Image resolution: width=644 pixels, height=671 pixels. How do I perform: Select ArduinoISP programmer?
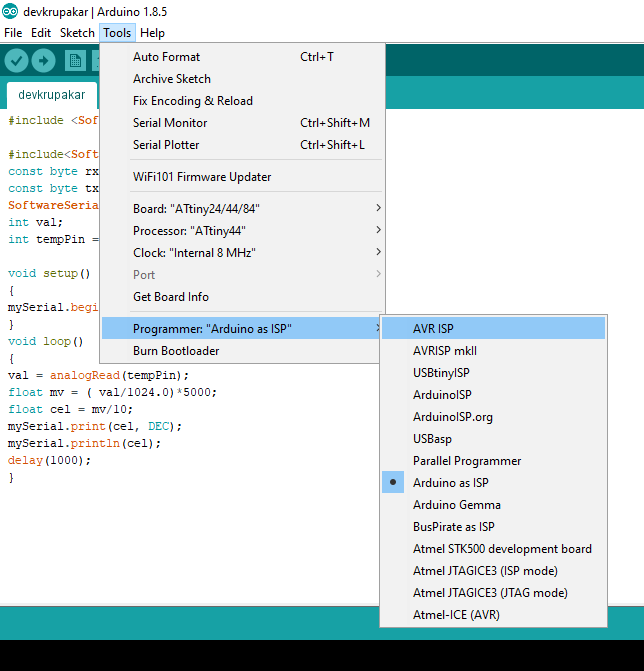[x=493, y=395]
